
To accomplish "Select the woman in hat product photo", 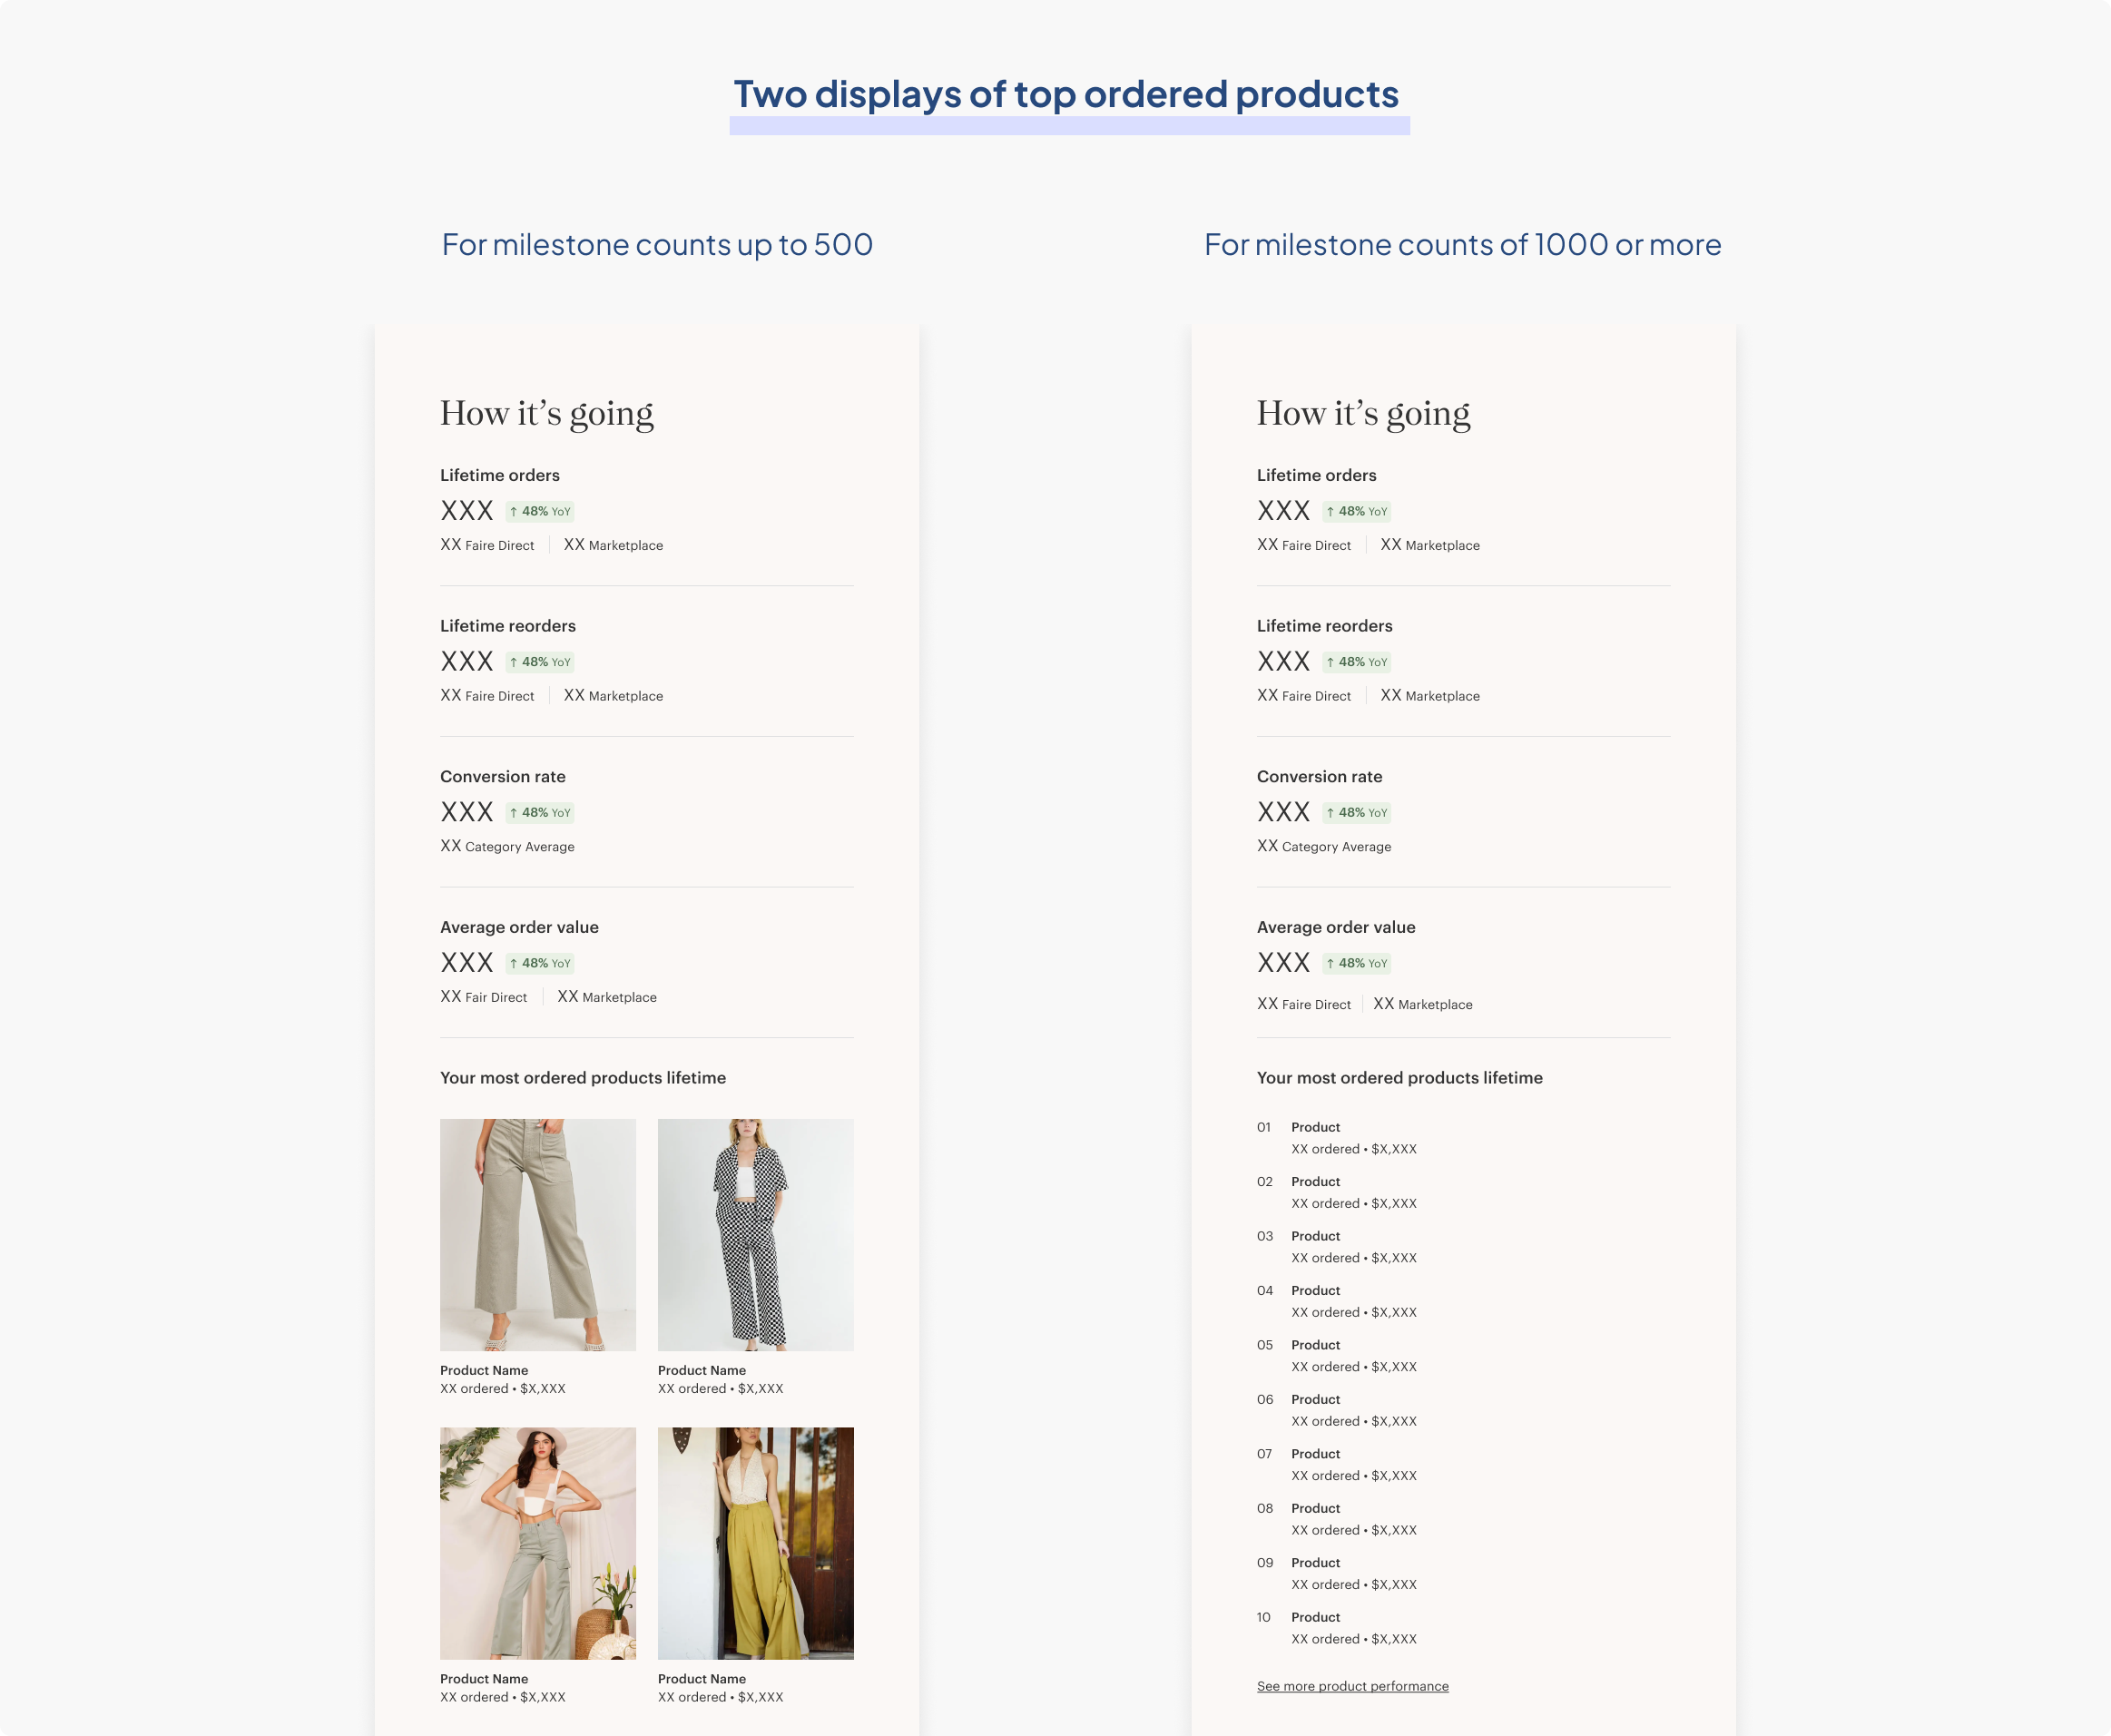I will [537, 1542].
